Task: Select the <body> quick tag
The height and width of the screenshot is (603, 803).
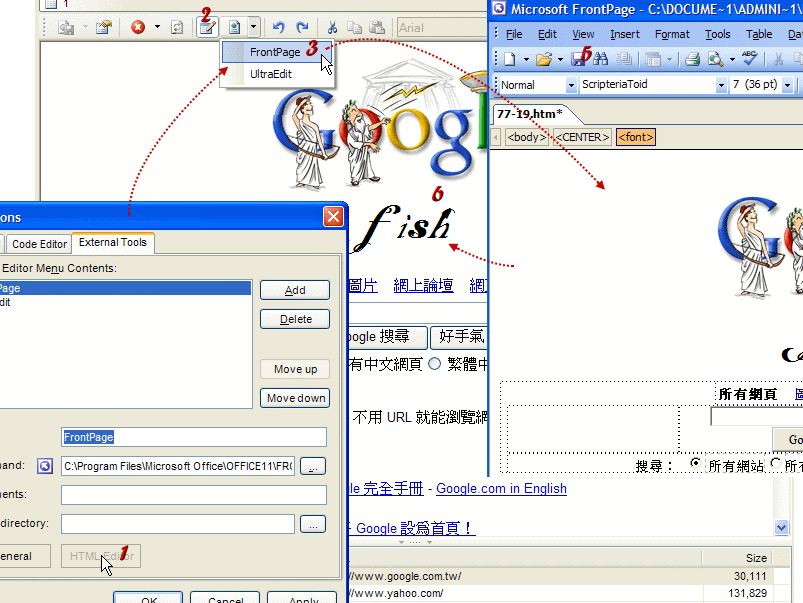Action: [526, 137]
